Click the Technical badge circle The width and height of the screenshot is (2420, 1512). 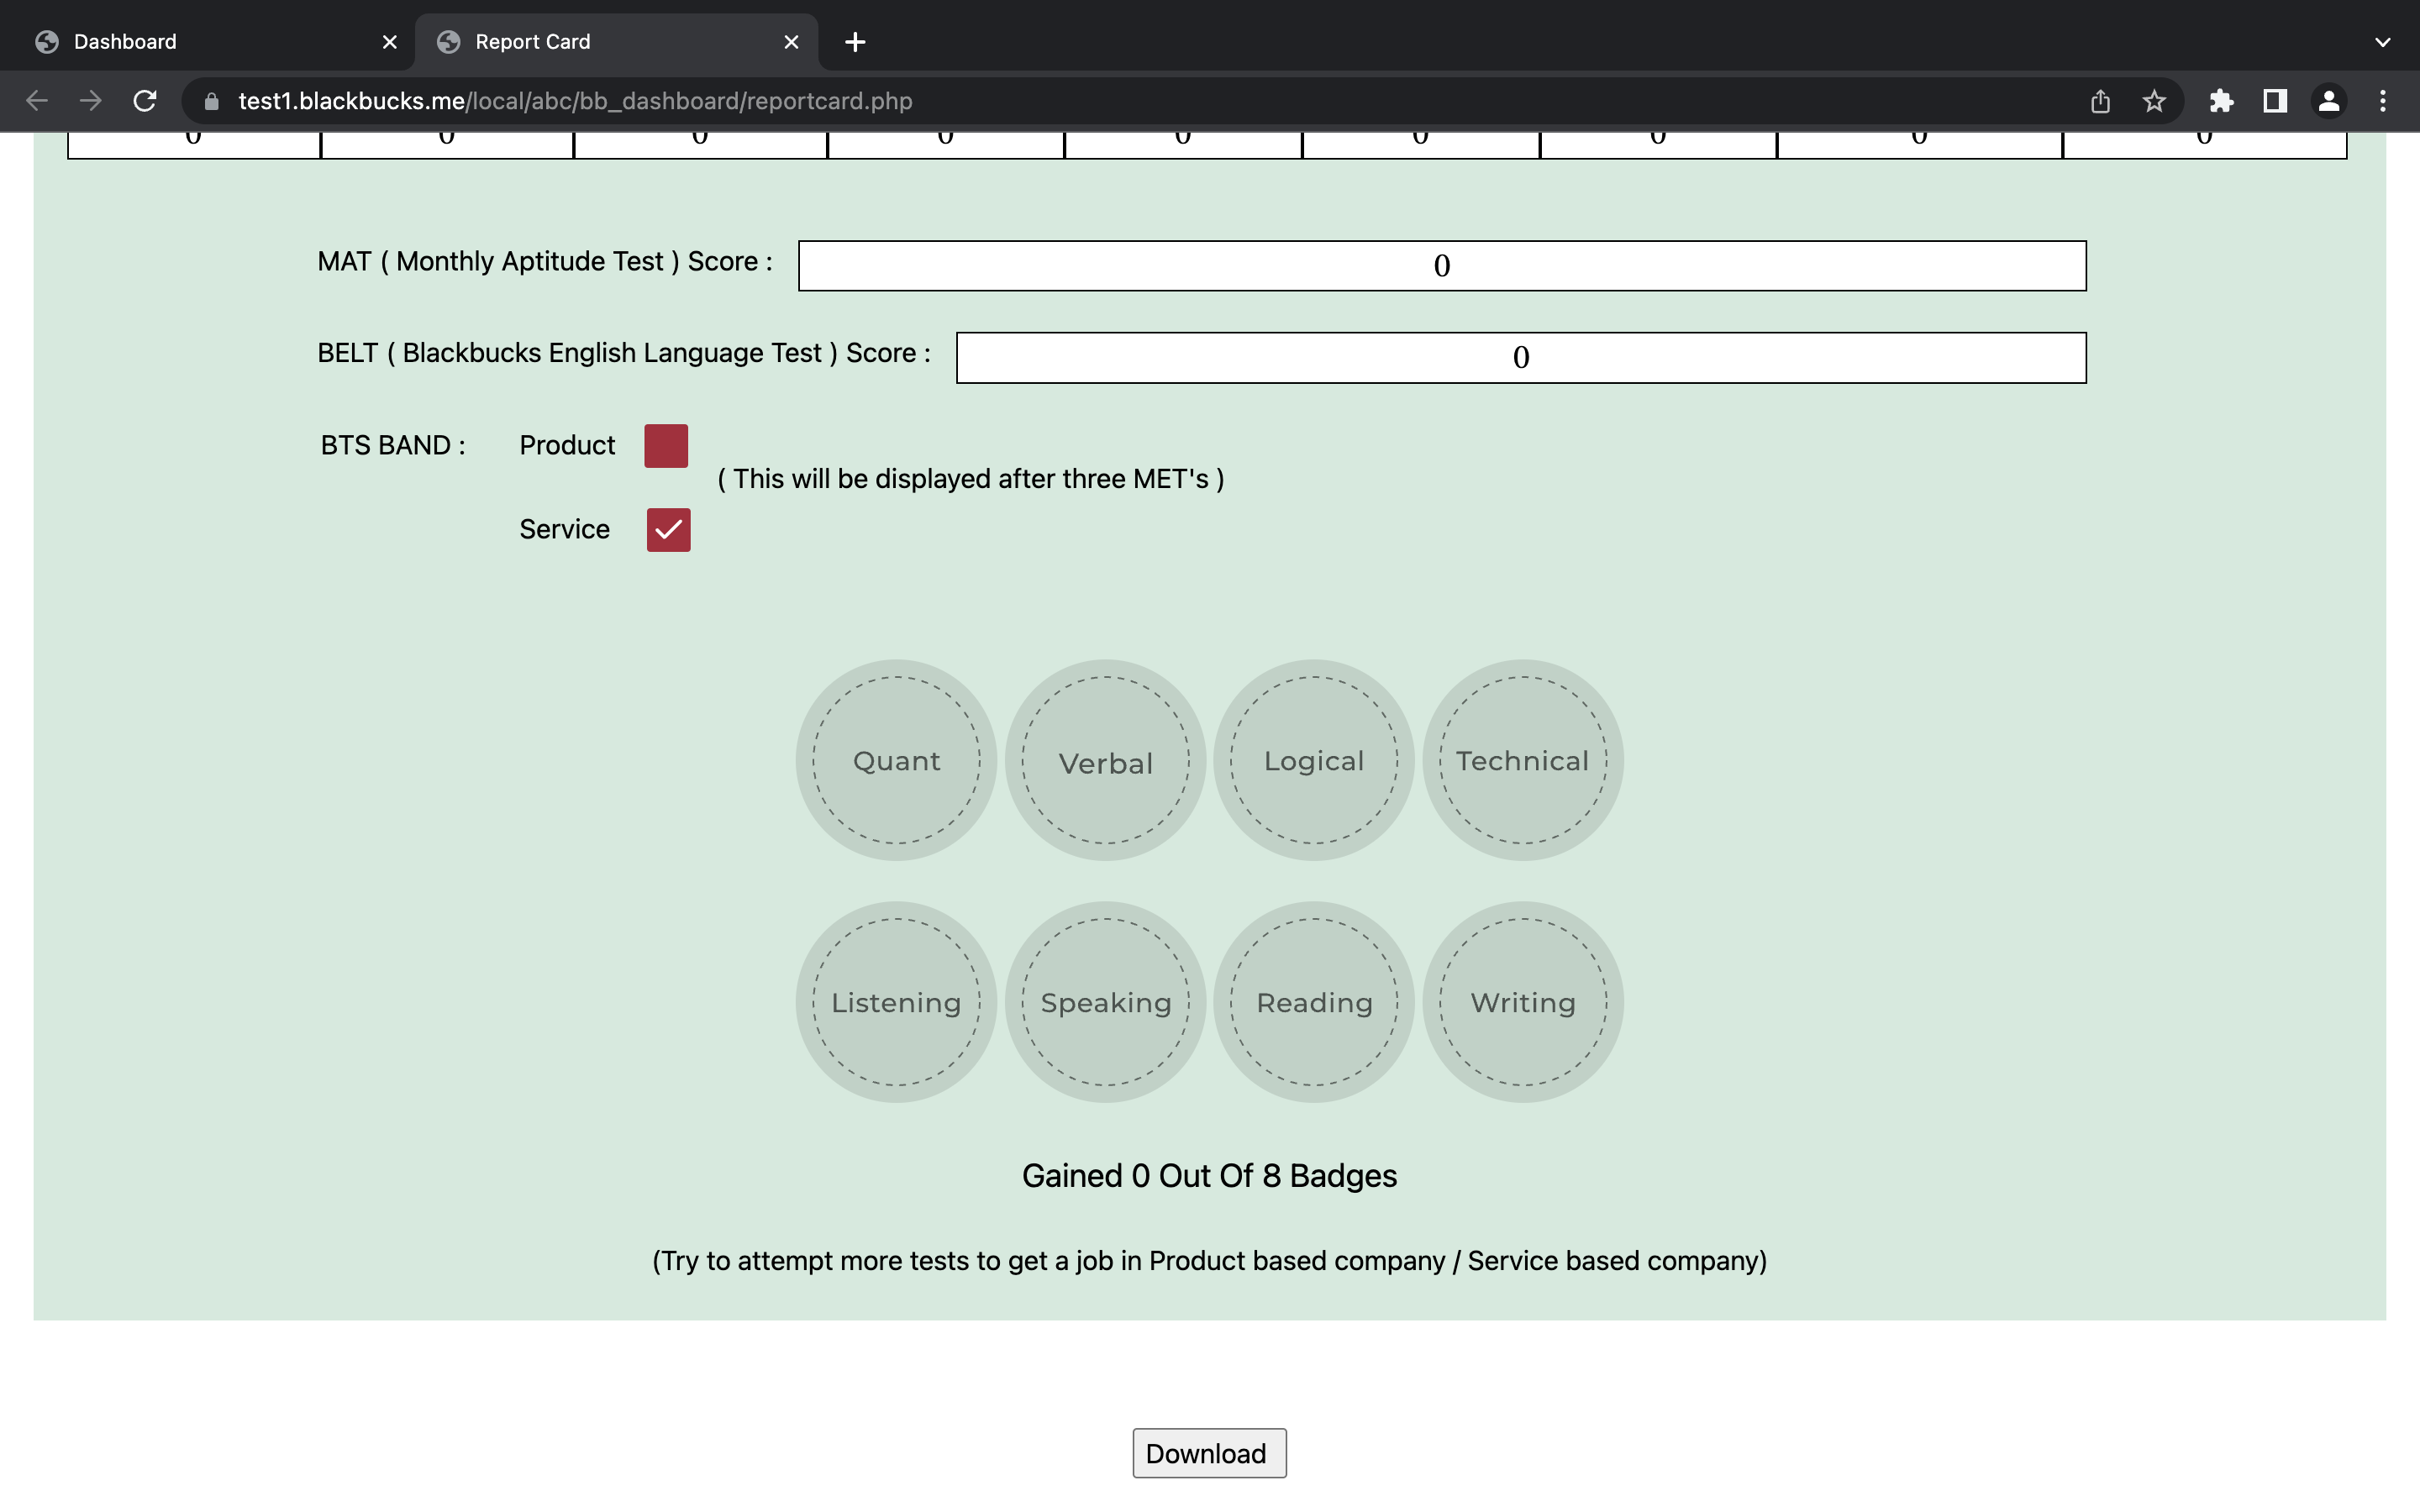click(x=1523, y=760)
